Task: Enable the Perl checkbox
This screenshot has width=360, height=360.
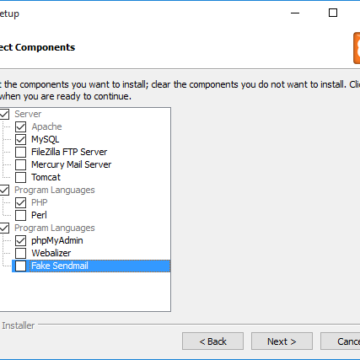Action: [x=21, y=215]
